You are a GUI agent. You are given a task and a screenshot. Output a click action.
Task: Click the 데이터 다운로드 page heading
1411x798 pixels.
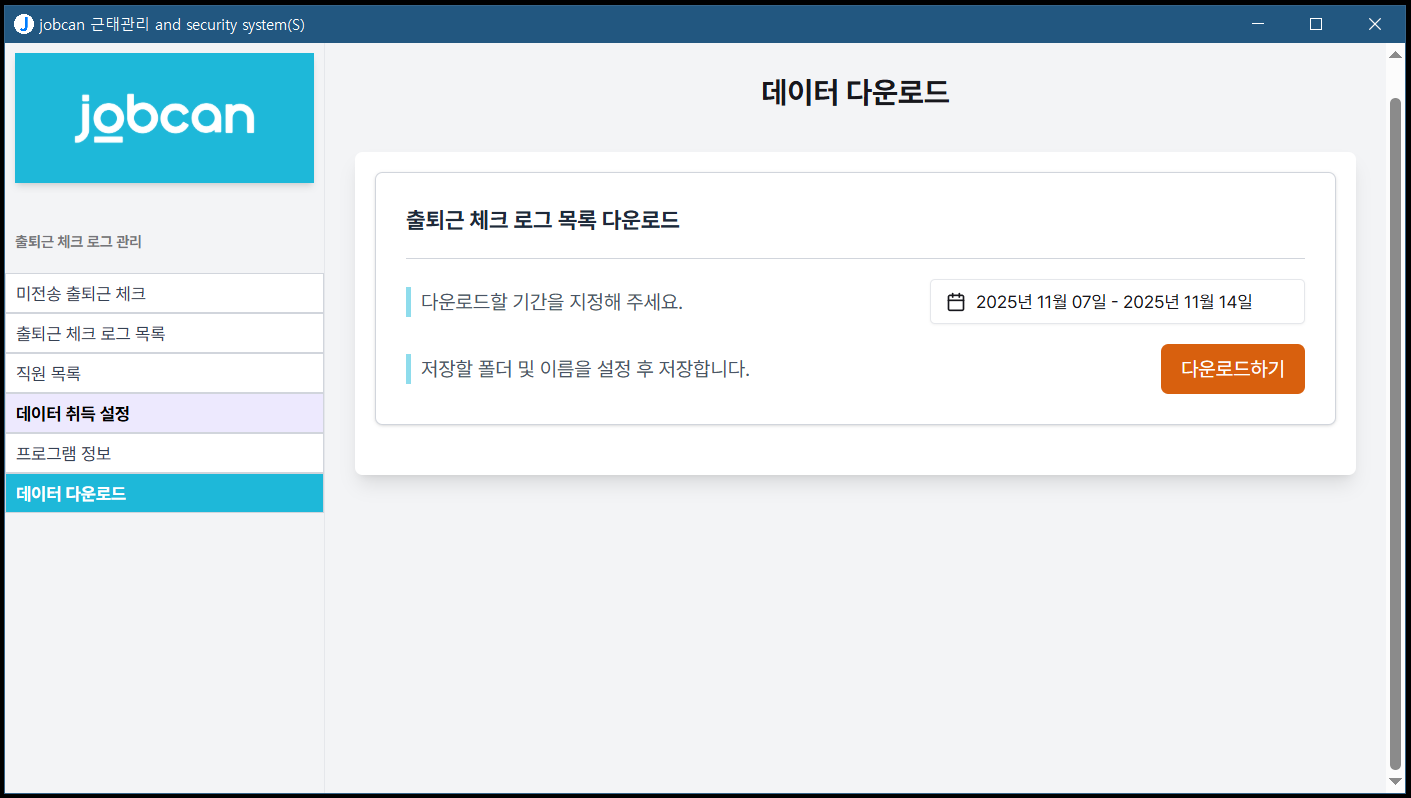855,93
